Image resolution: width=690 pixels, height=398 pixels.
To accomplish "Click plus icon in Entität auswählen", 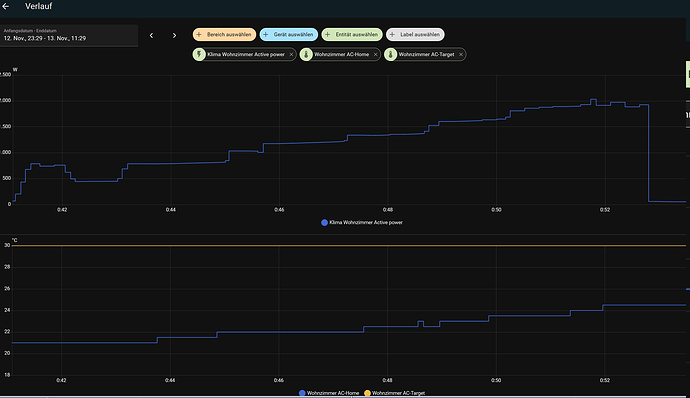I will tap(327, 34).
